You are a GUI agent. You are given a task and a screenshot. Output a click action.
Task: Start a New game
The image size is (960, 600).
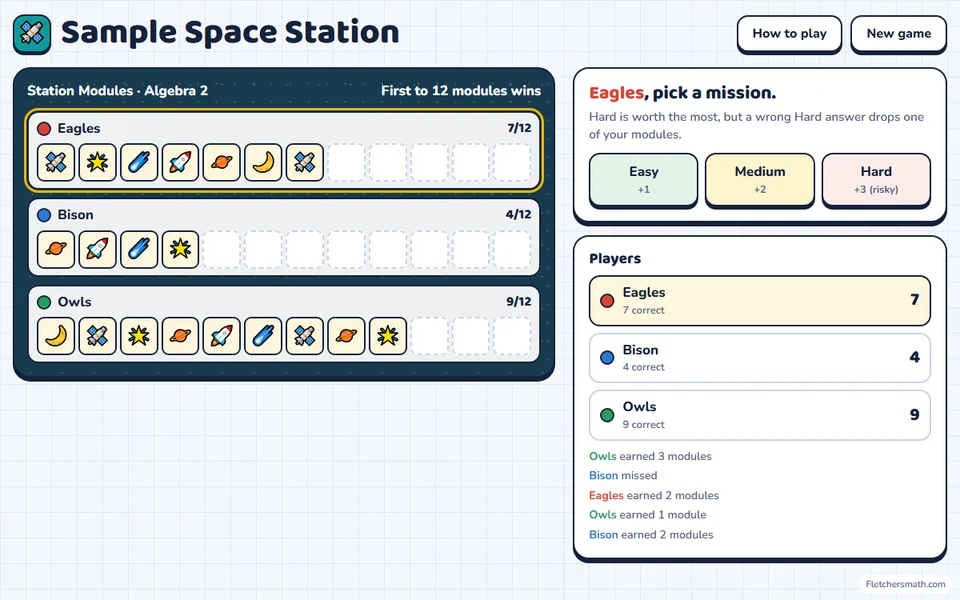coord(898,34)
